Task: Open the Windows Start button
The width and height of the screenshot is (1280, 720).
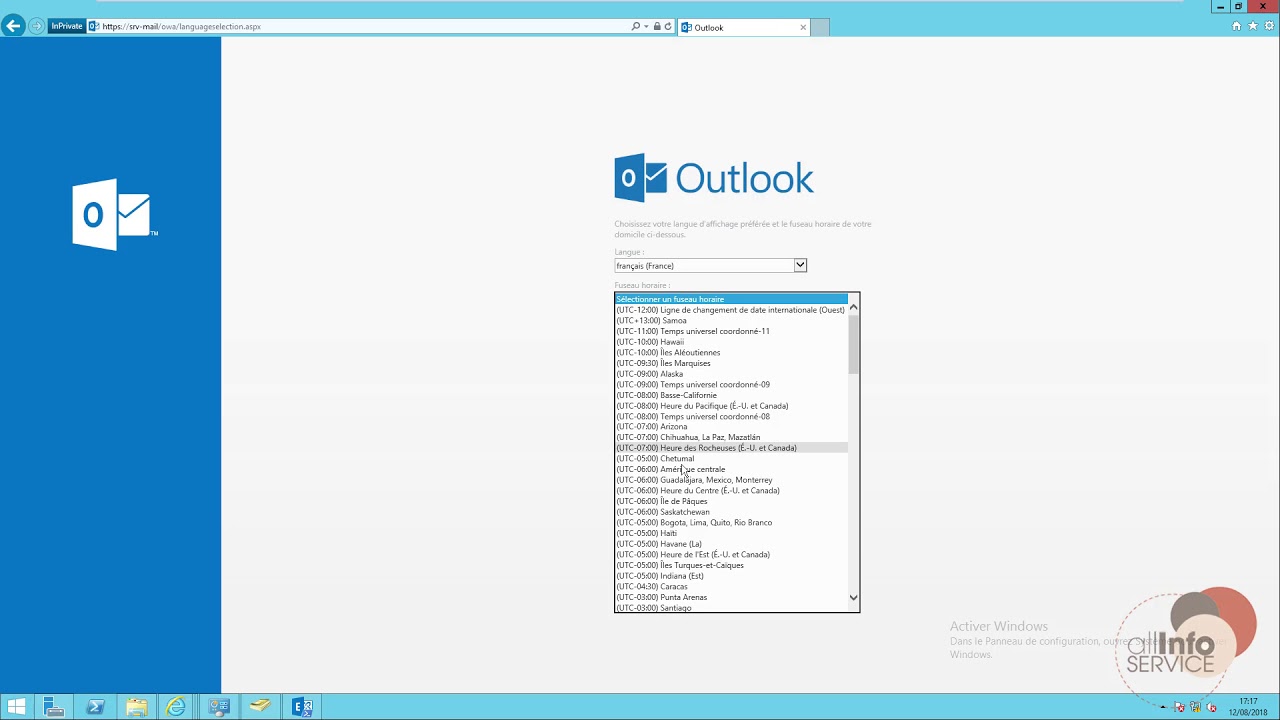Action: 17,707
